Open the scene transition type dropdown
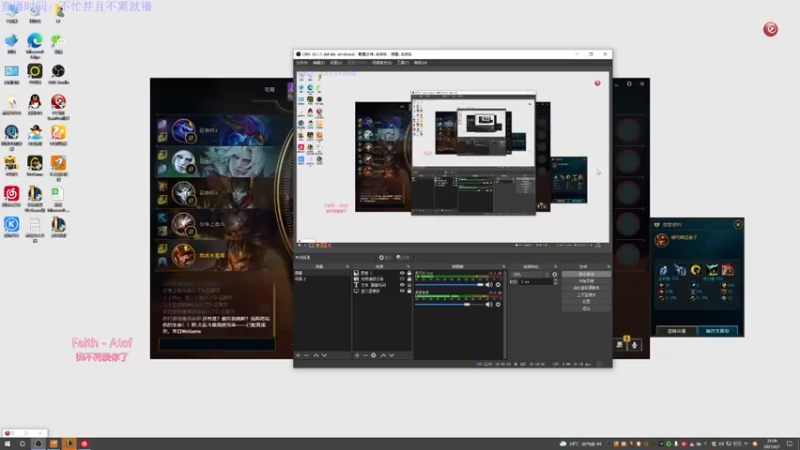800x450 pixels. [x=531, y=274]
